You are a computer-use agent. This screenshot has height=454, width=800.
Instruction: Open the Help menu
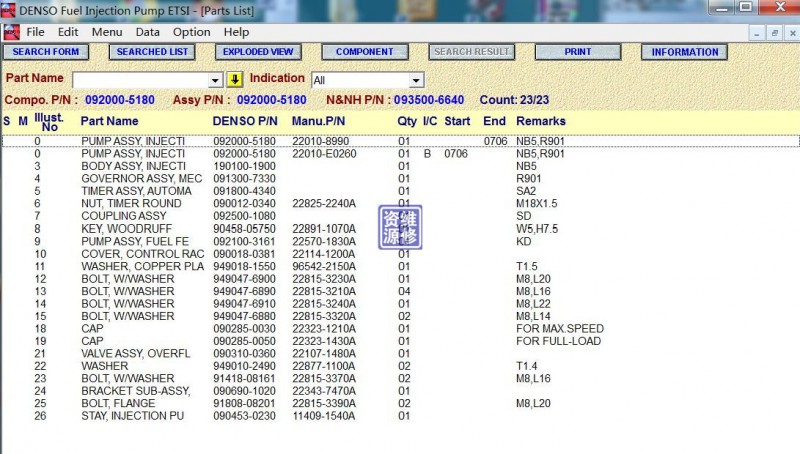click(x=236, y=32)
